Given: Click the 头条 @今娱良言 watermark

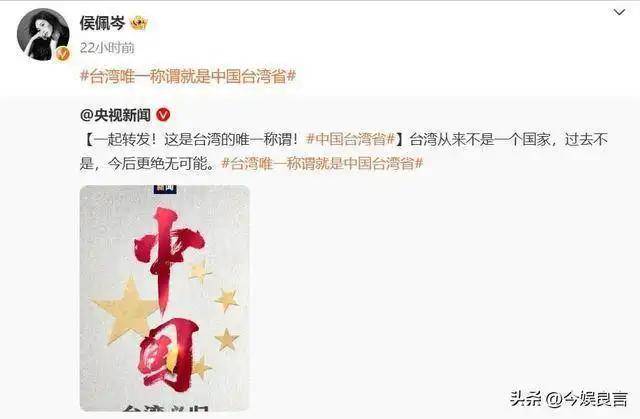Looking at the screenshot, I should 569,398.
